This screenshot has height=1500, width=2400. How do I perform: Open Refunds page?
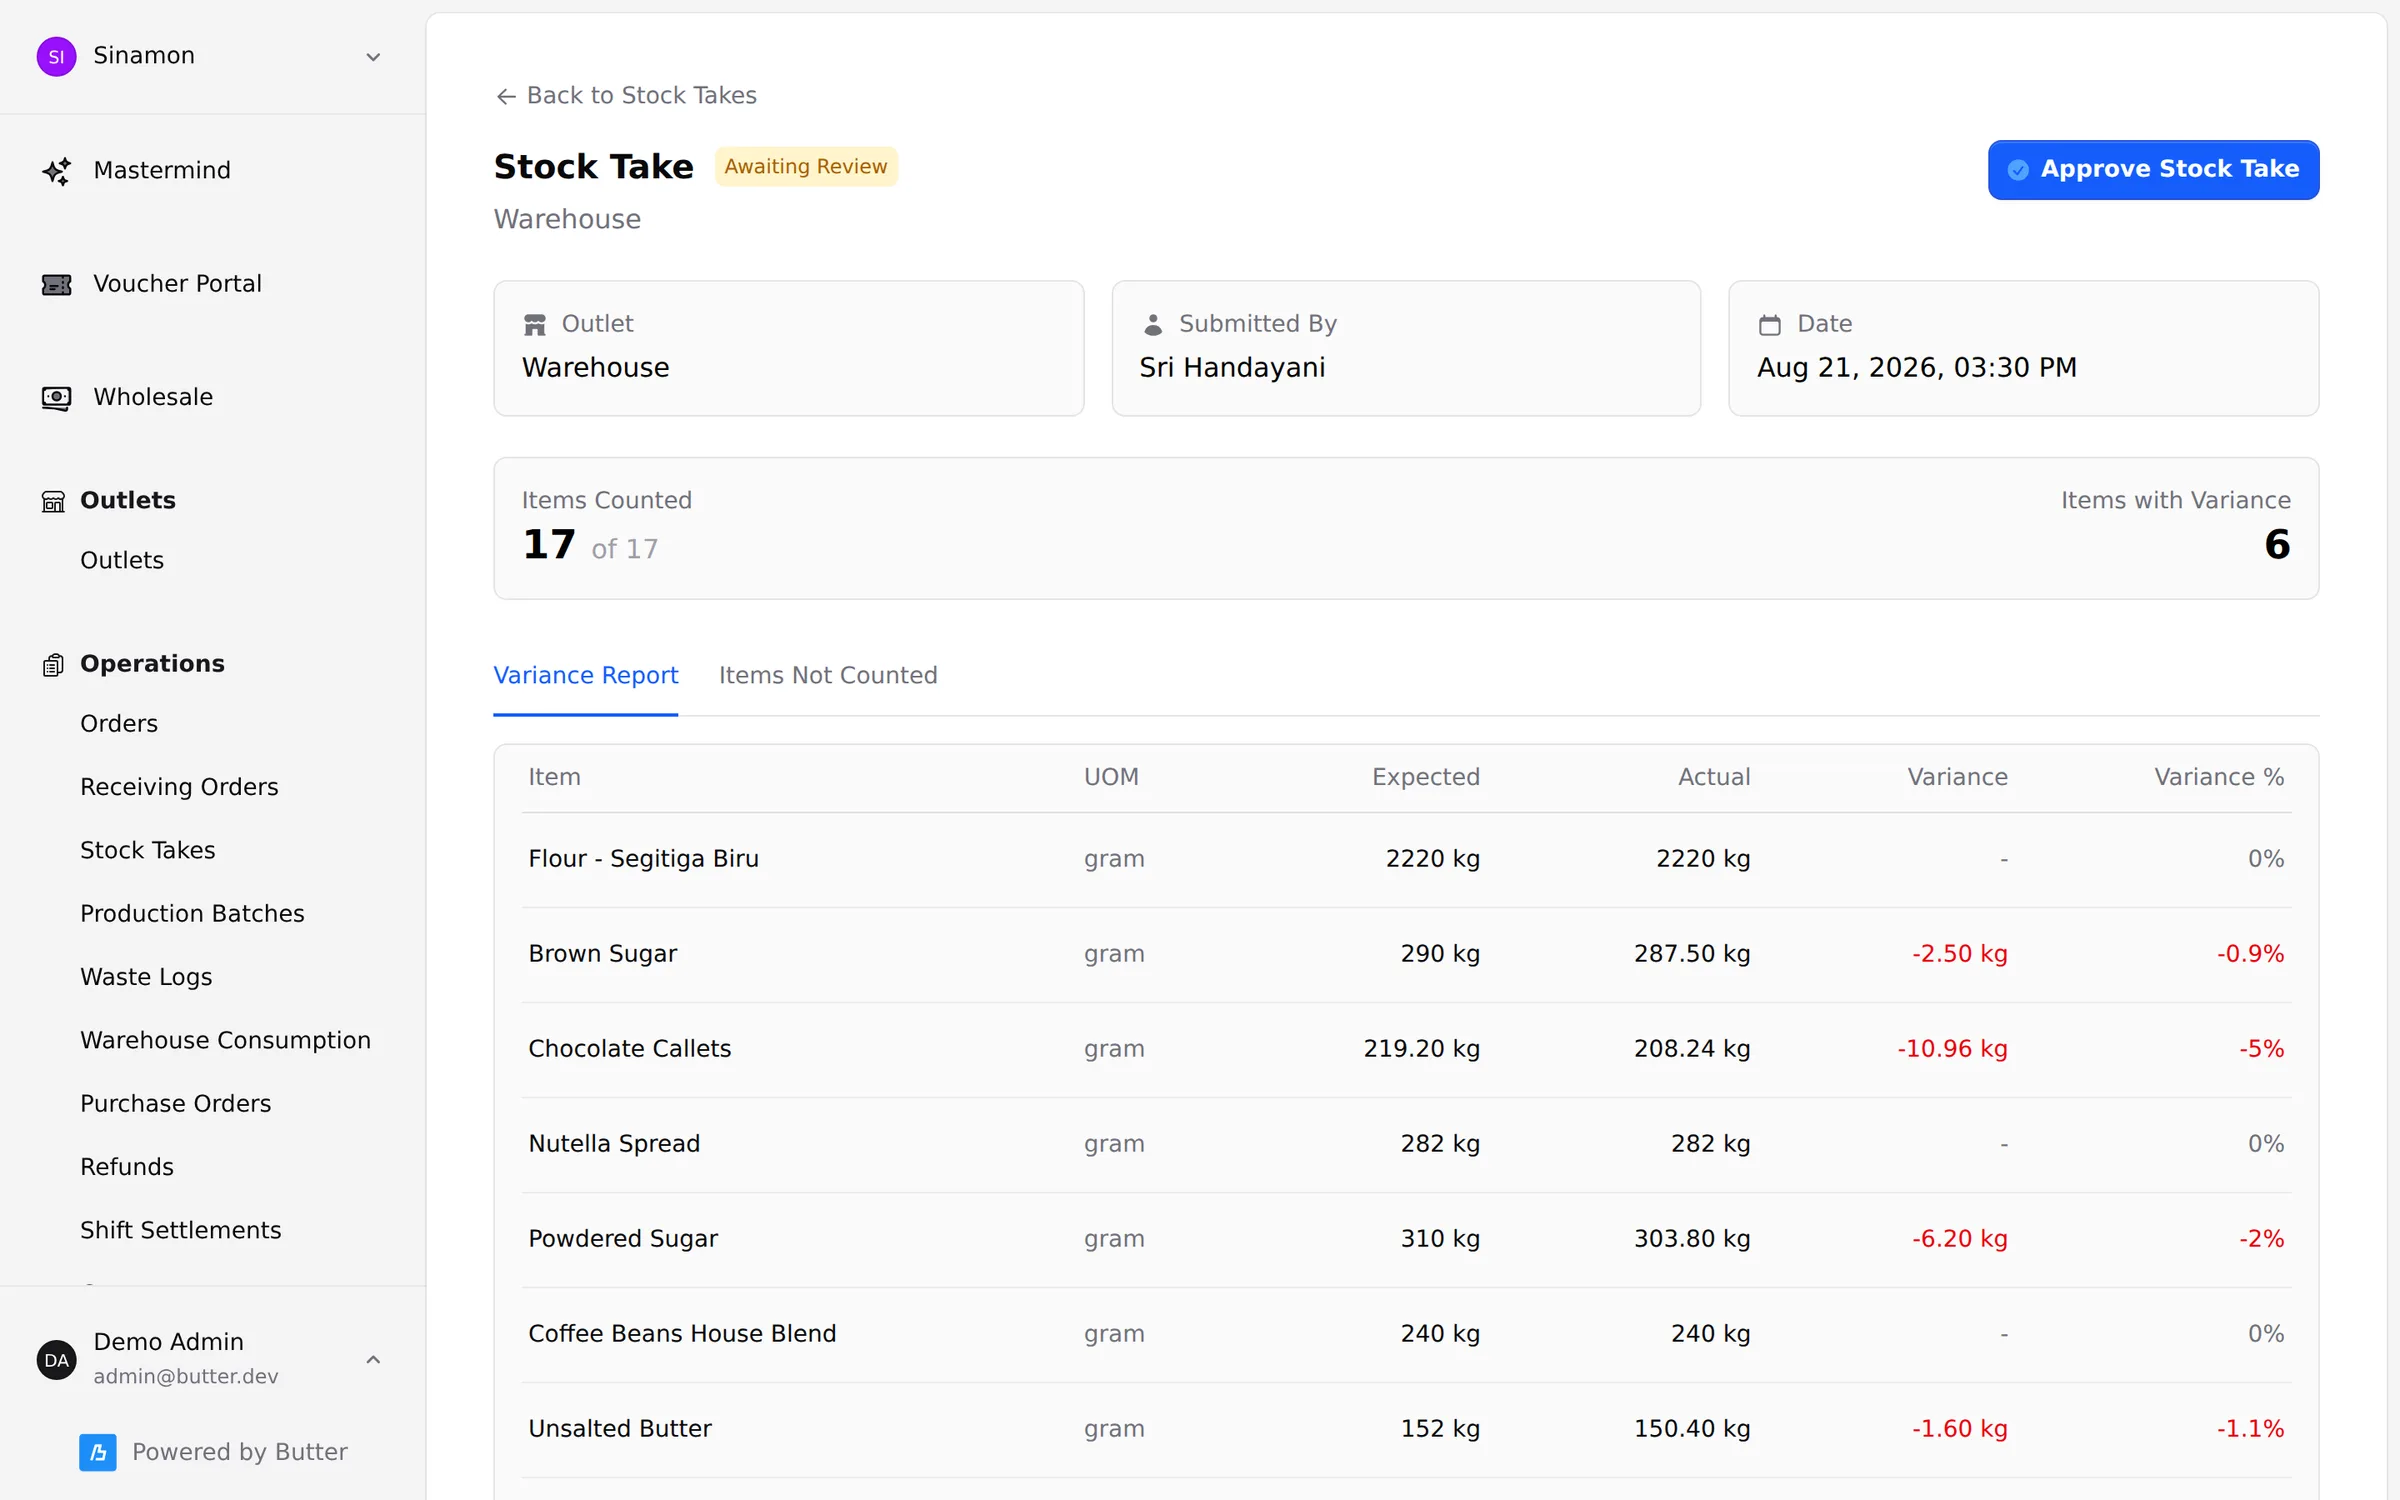pyautogui.click(x=127, y=1167)
